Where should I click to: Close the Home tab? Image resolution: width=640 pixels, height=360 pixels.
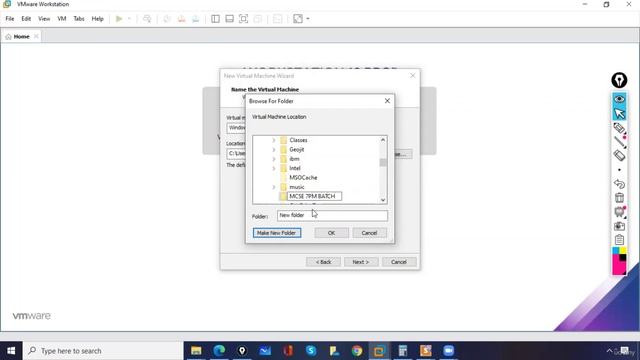coord(36,36)
